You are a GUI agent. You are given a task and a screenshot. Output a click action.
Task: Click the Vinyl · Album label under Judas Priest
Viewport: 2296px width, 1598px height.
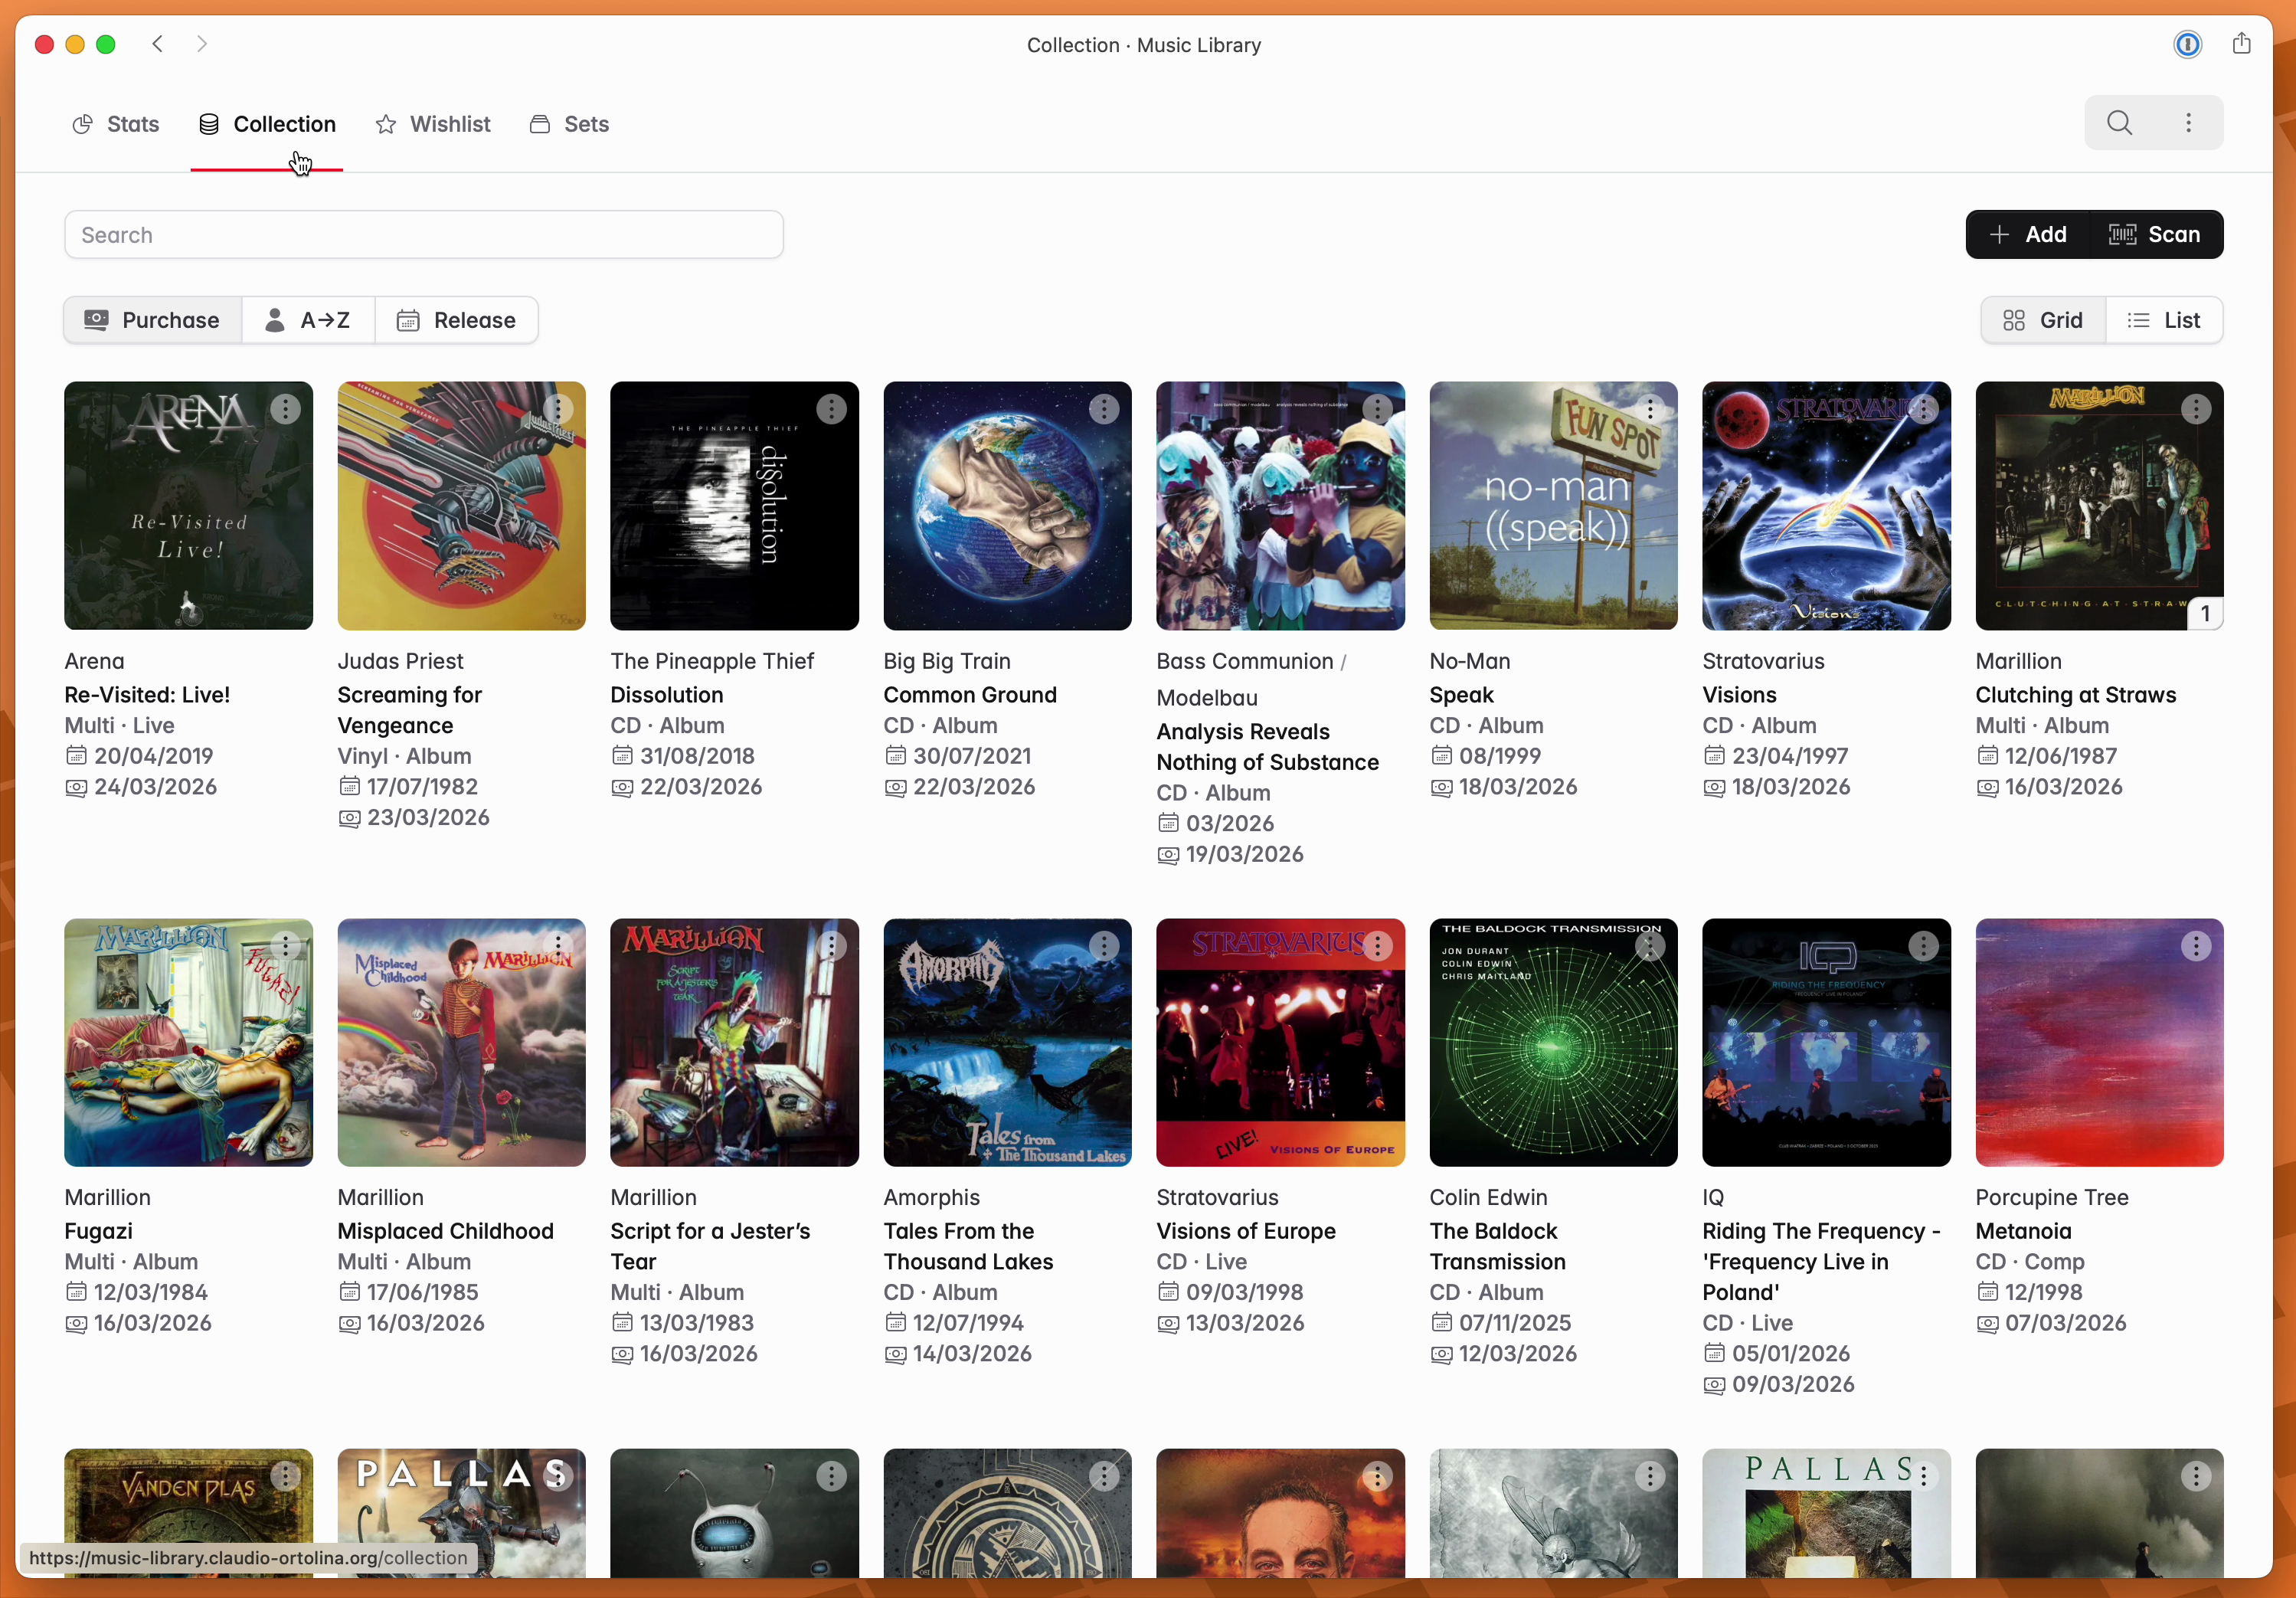coord(404,756)
